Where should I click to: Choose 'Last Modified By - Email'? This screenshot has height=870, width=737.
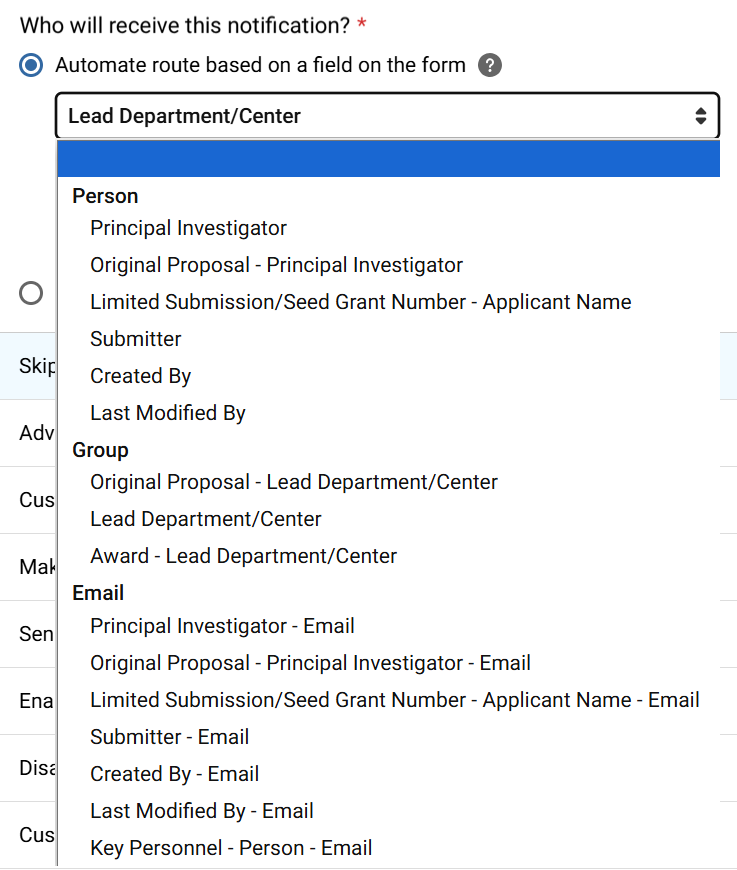[201, 810]
